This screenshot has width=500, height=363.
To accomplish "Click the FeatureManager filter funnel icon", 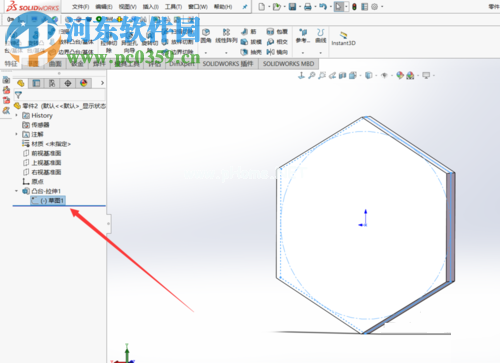I will coord(18,95).
